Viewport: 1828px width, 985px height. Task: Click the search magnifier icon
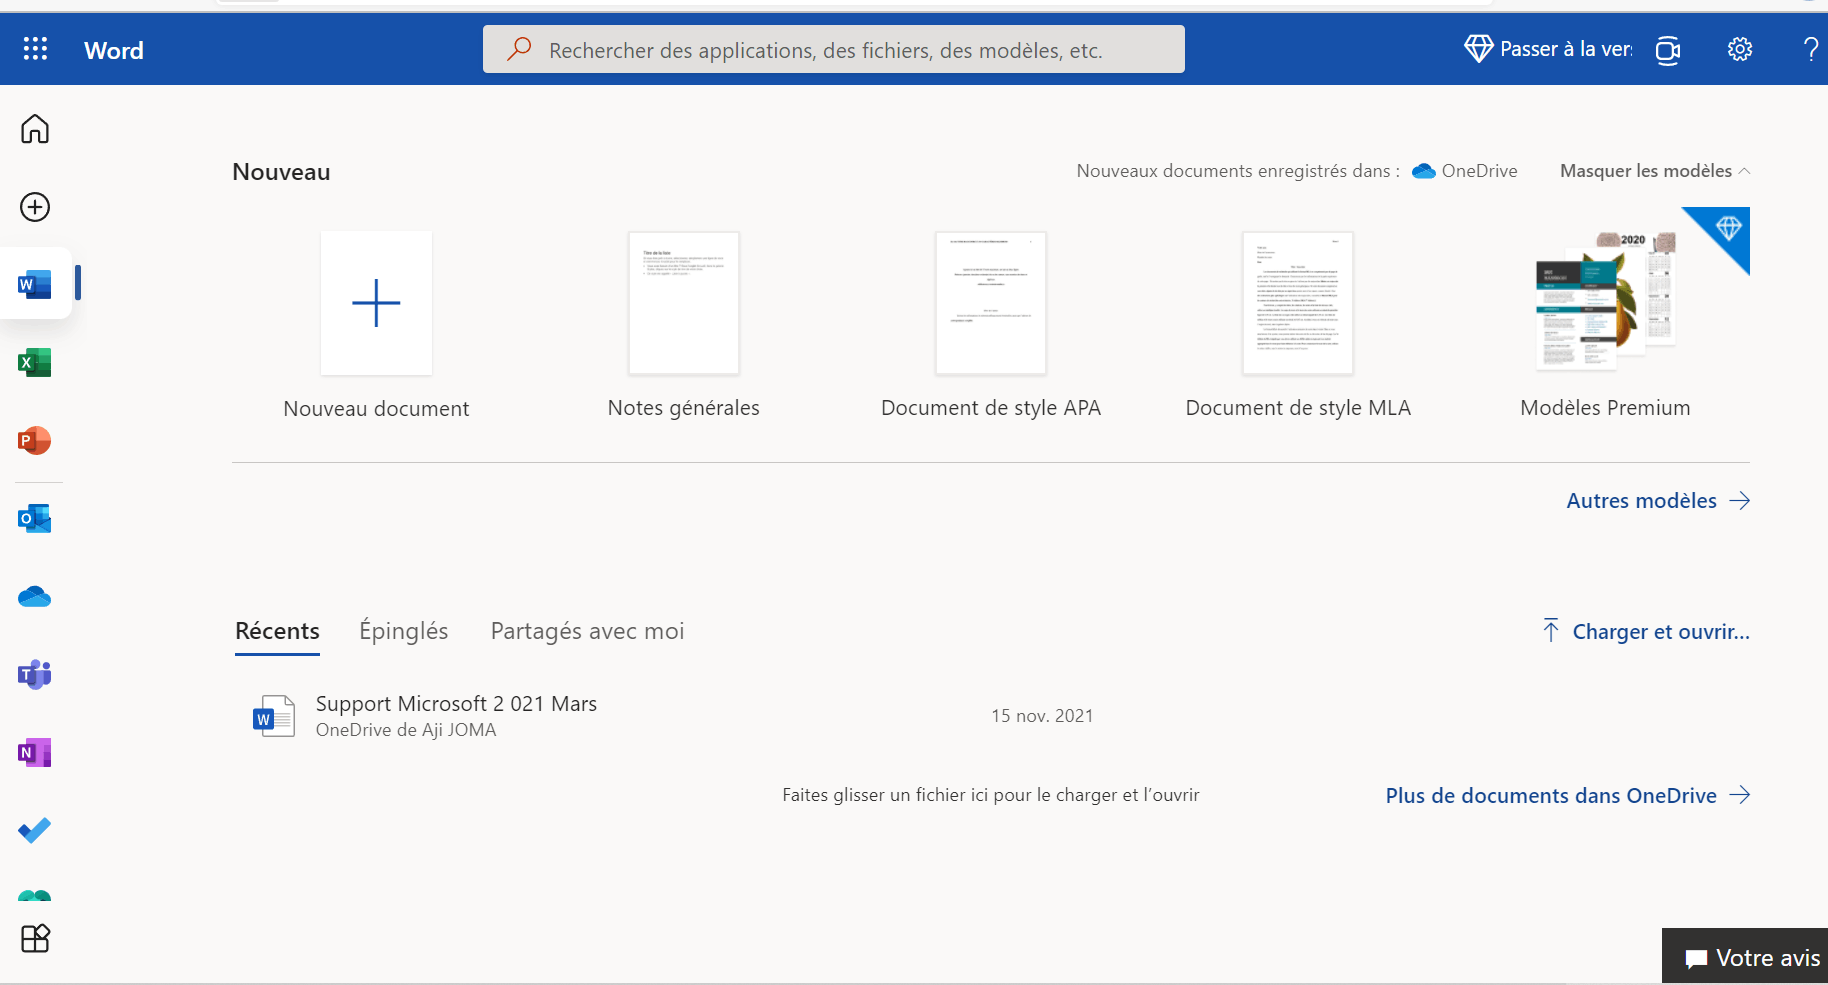point(519,49)
